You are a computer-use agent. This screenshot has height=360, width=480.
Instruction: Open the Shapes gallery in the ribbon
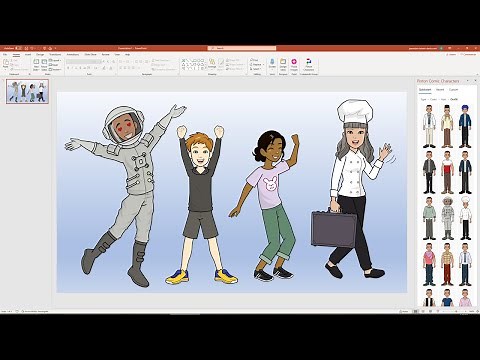point(194,64)
